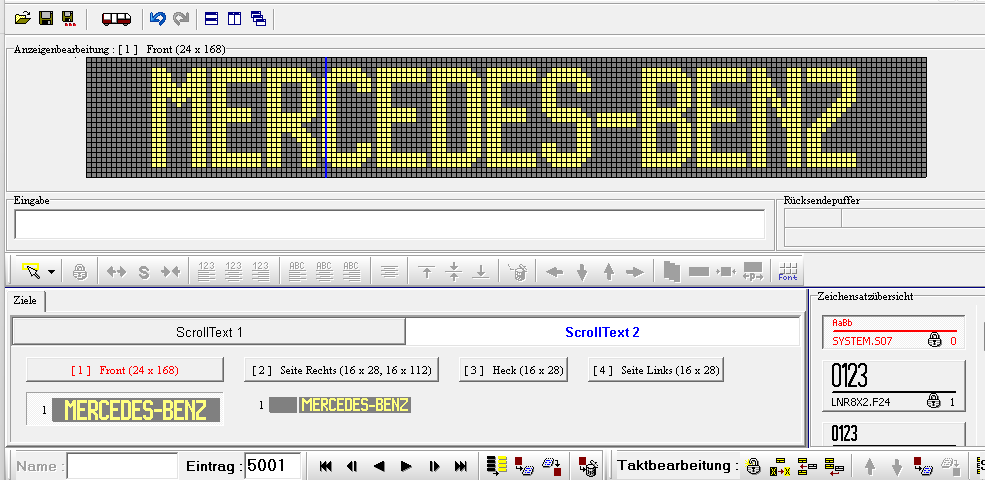
Task: Align 123 number text left
Action: [207, 271]
